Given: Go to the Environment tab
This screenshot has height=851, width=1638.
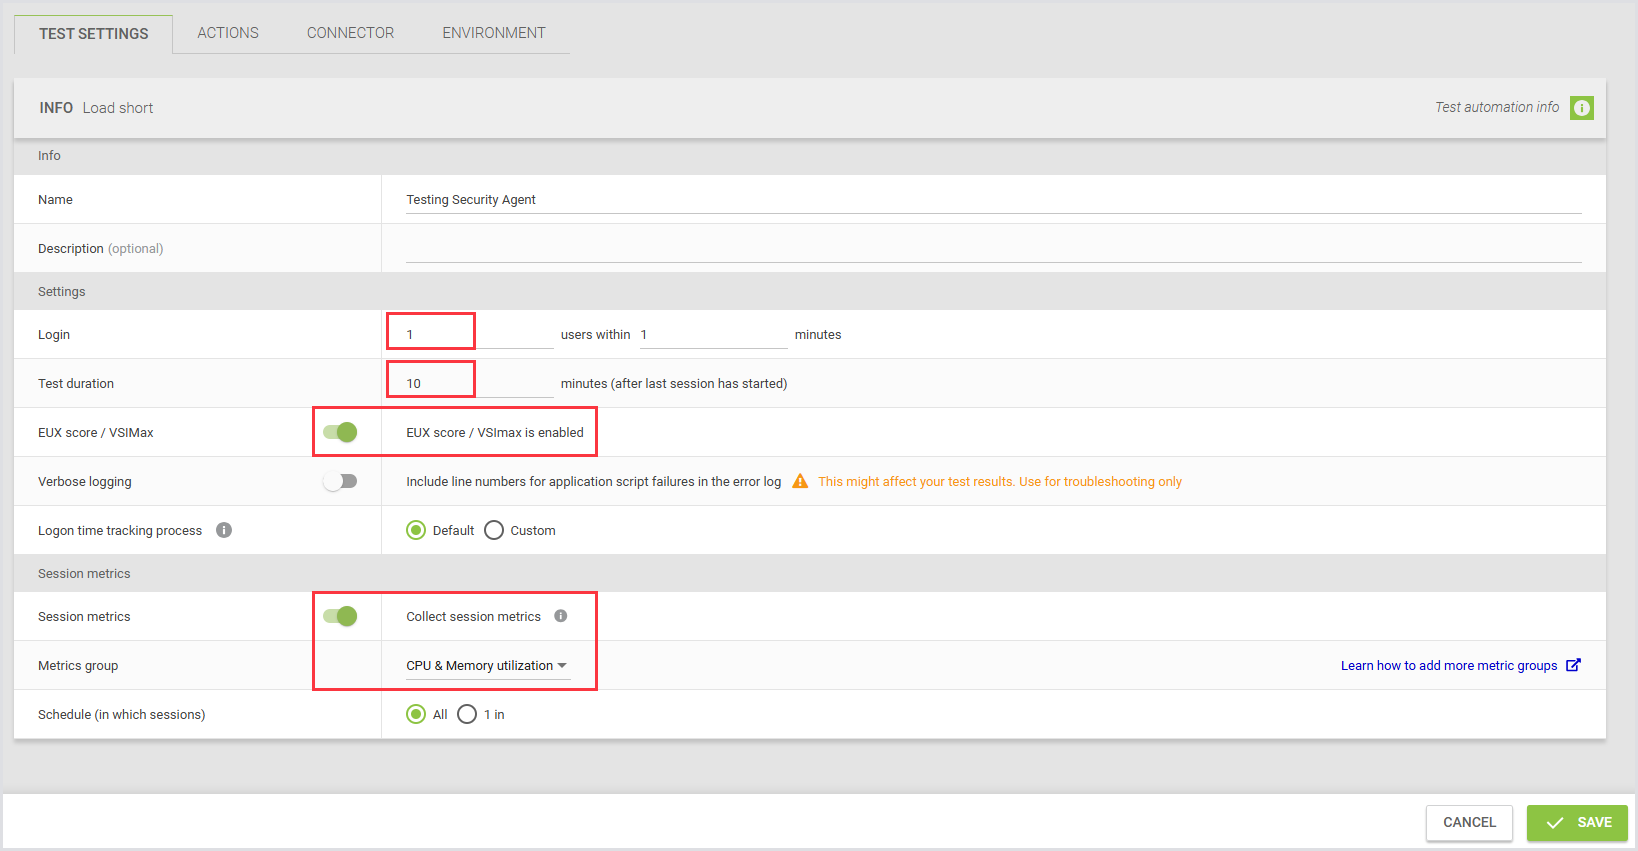Looking at the screenshot, I should pos(494,33).
